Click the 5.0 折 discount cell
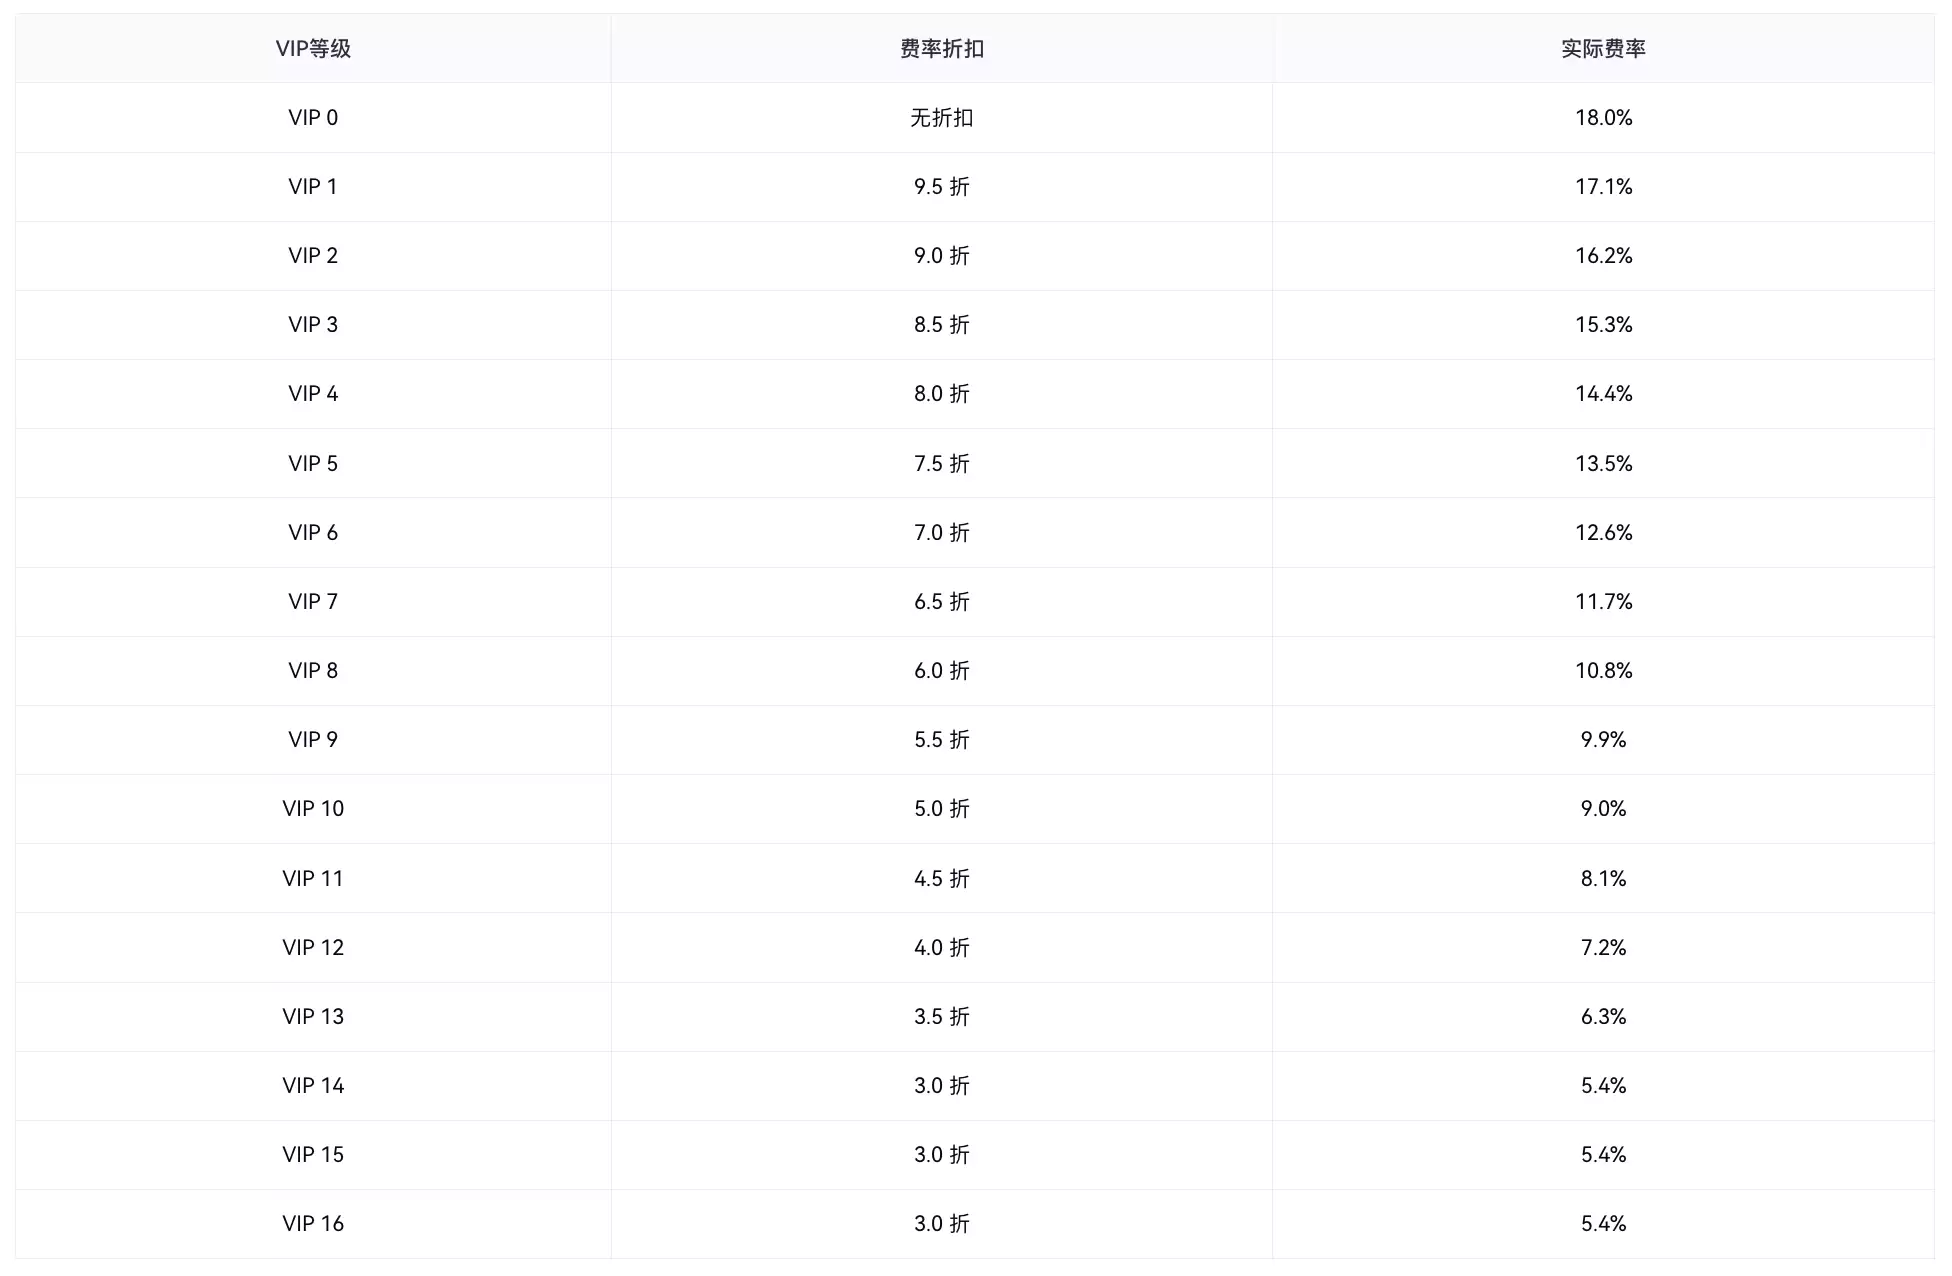Image resolution: width=1952 pixels, height=1276 pixels. point(942,809)
